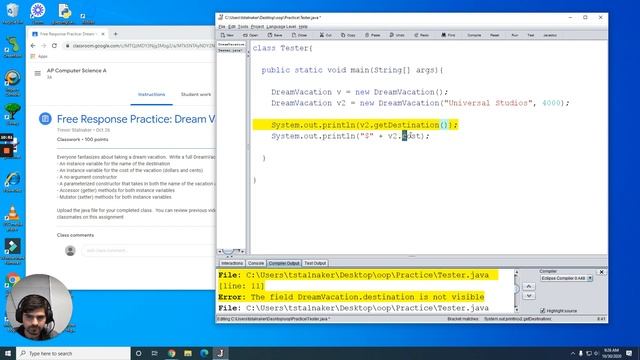Click the Compile button in DrJava toolbar
Screen dimensions: 640x360
pyautogui.click(x=474, y=35)
